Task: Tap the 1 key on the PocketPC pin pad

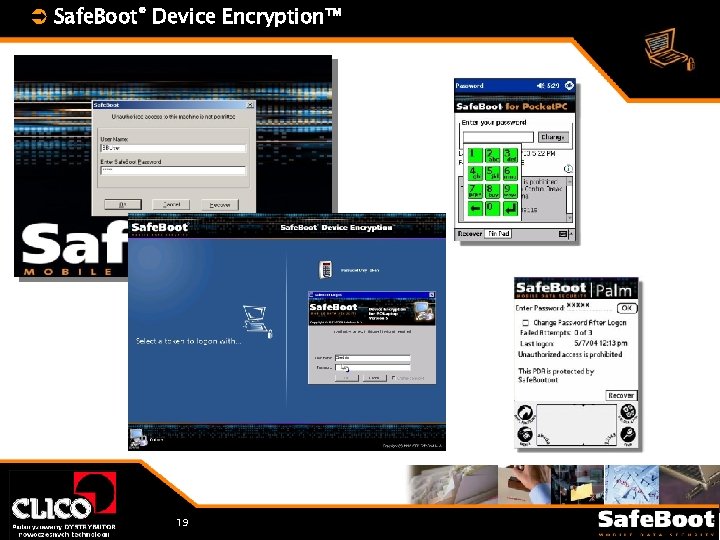Action: pos(475,155)
